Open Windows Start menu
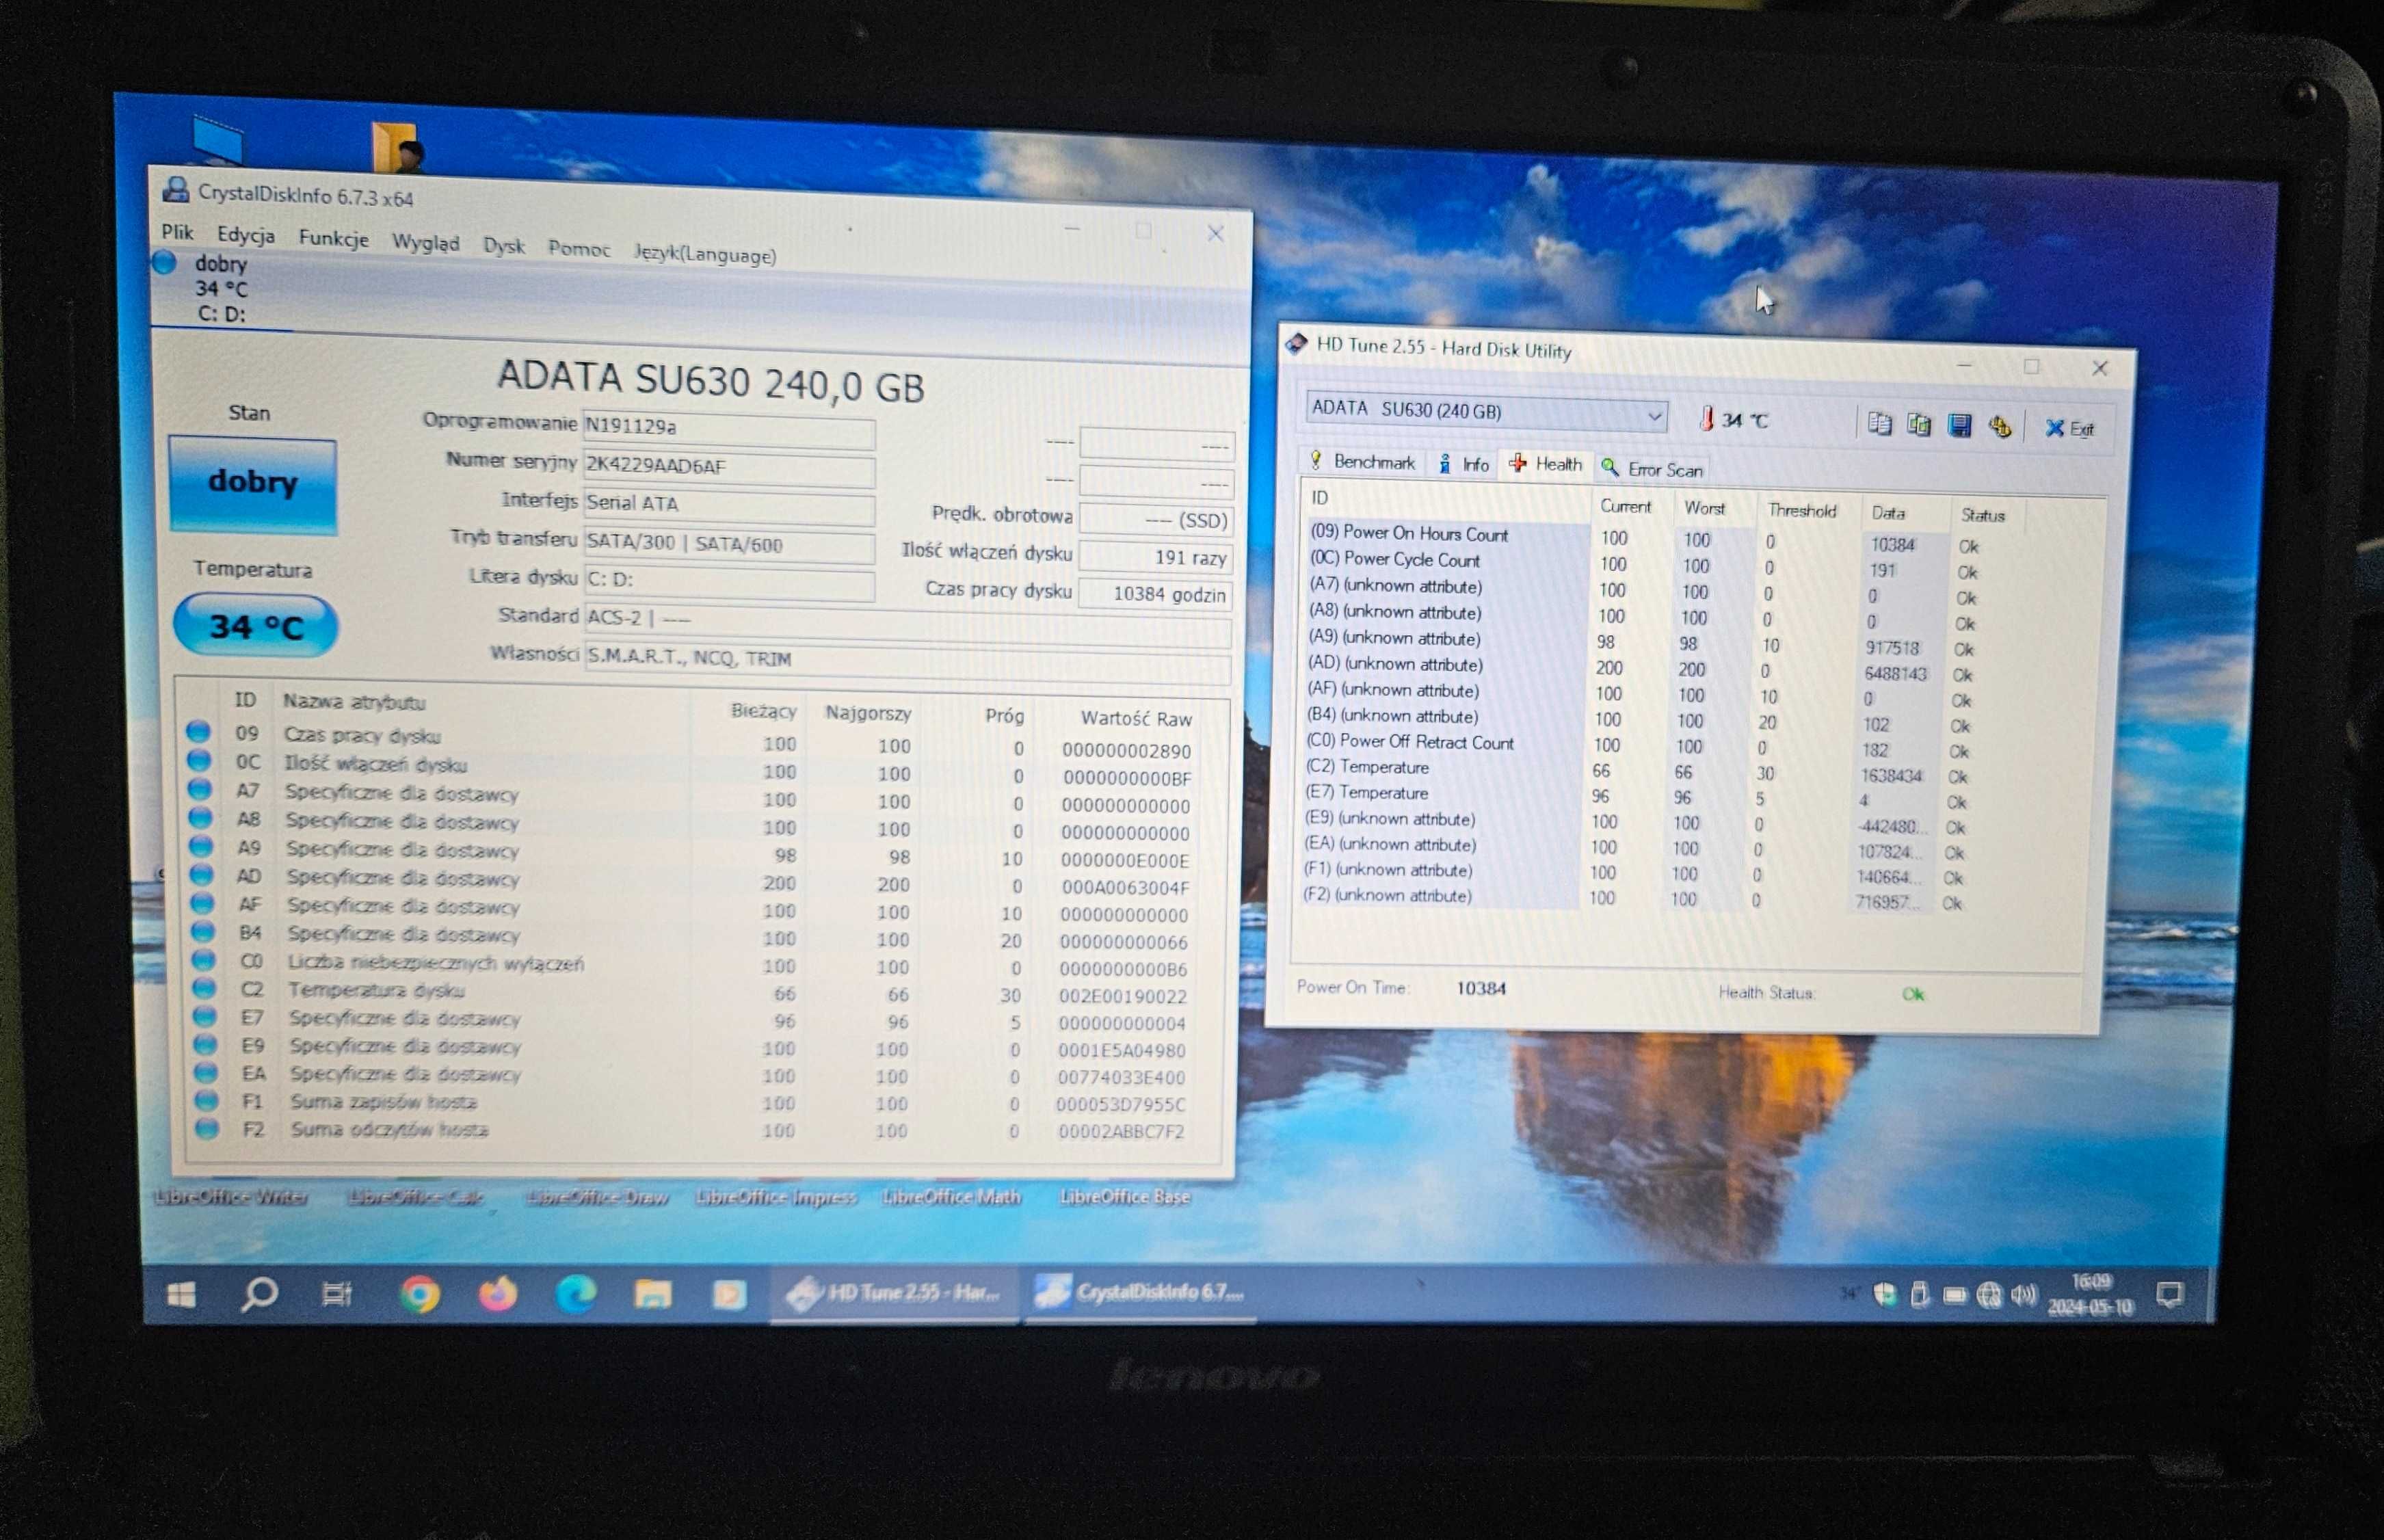2384x1540 pixels. pyautogui.click(x=181, y=1295)
